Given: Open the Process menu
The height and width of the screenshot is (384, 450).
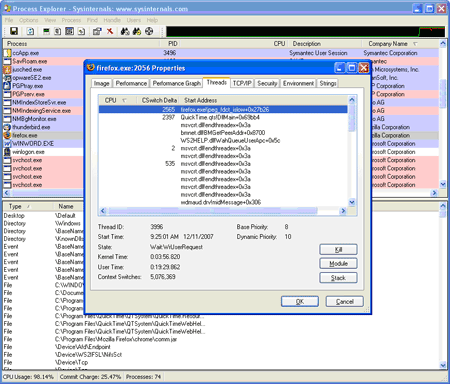Looking at the screenshot, I should (x=71, y=20).
